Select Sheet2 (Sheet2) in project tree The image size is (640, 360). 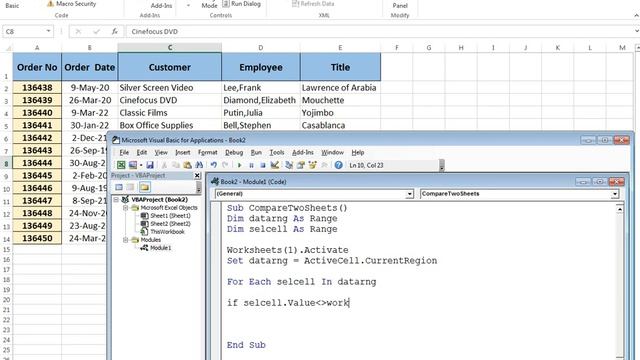170,224
